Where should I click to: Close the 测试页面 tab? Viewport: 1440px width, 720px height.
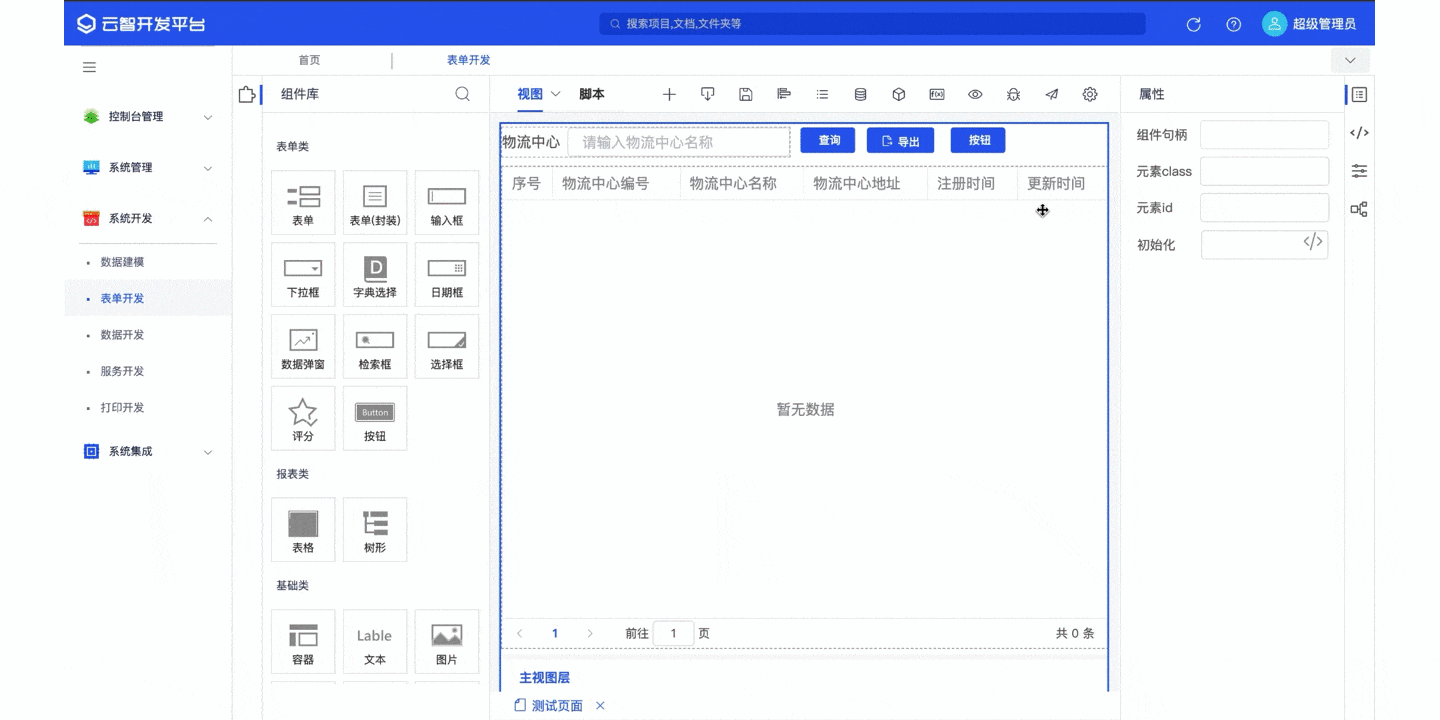(x=600, y=706)
